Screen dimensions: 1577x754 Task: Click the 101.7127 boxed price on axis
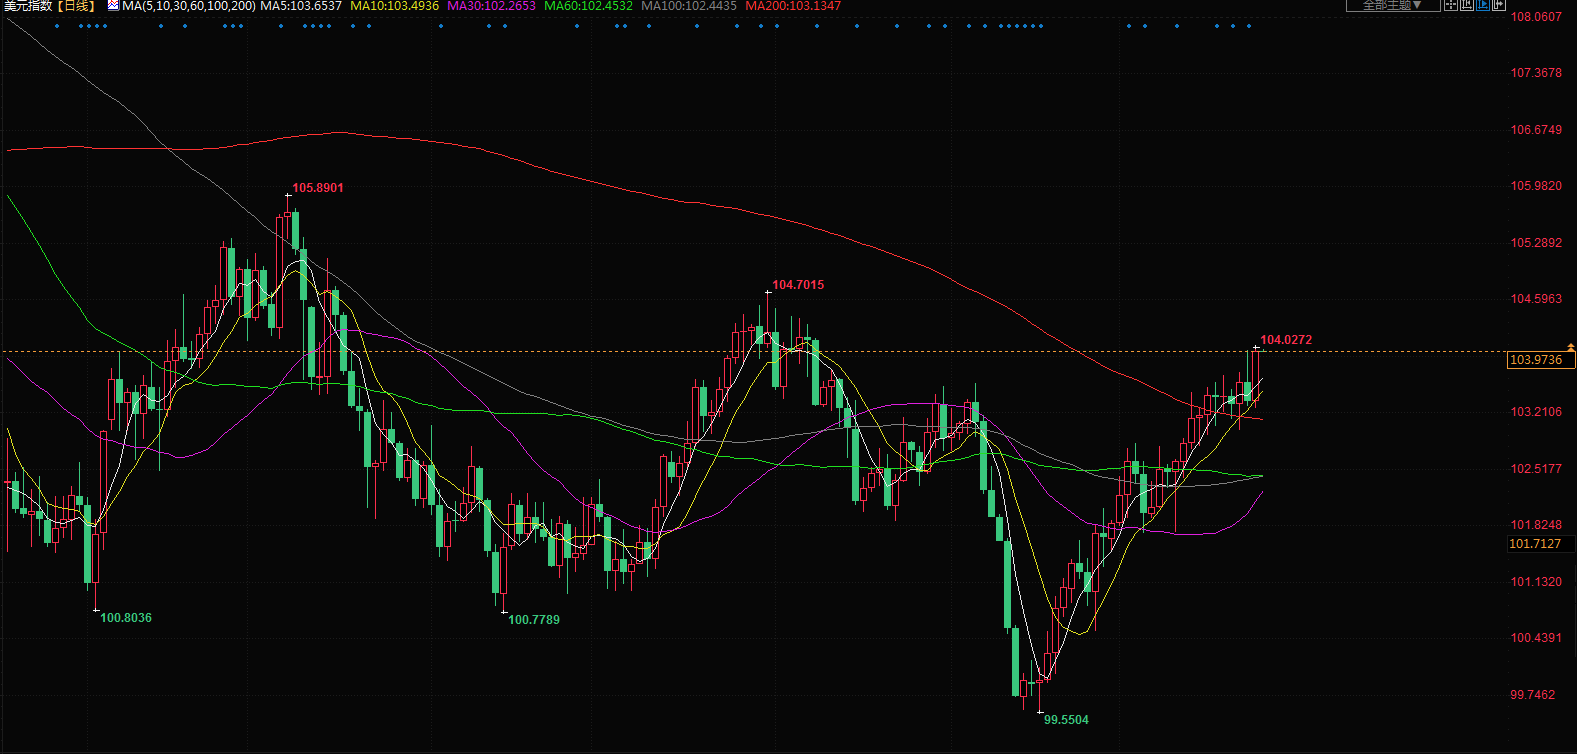[x=1535, y=544]
